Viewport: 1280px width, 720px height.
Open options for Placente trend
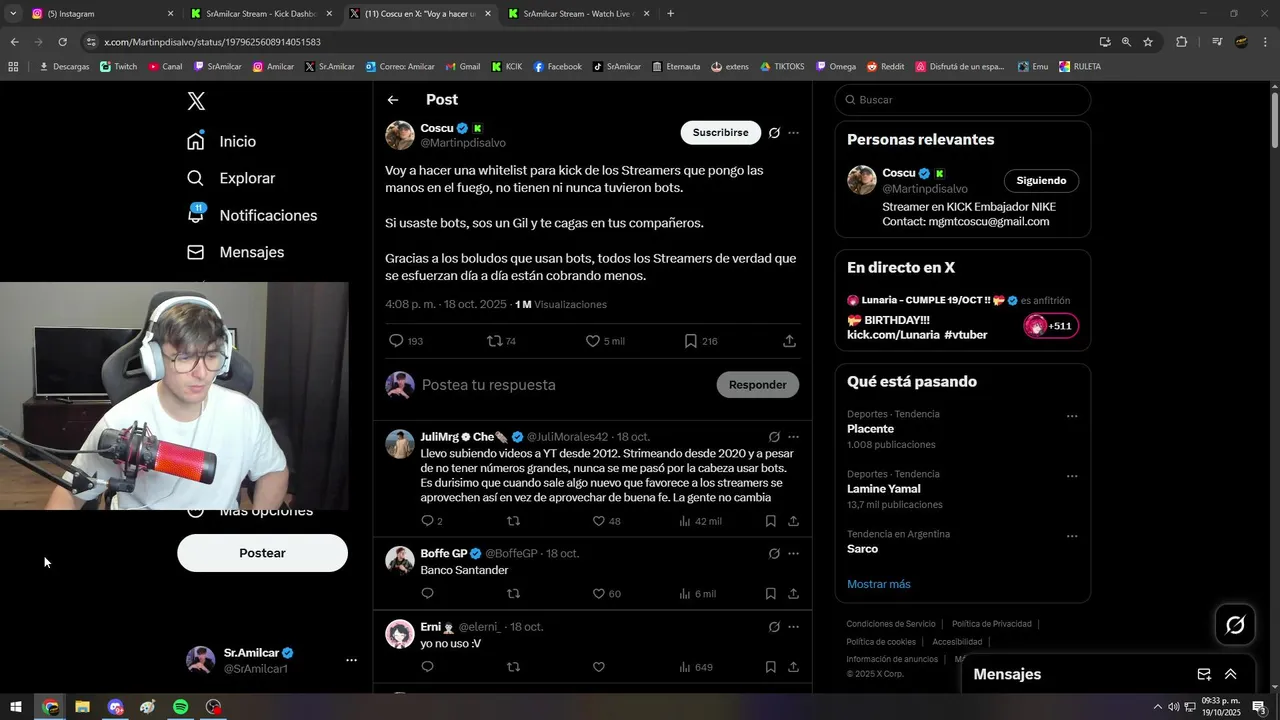pos(1072,416)
